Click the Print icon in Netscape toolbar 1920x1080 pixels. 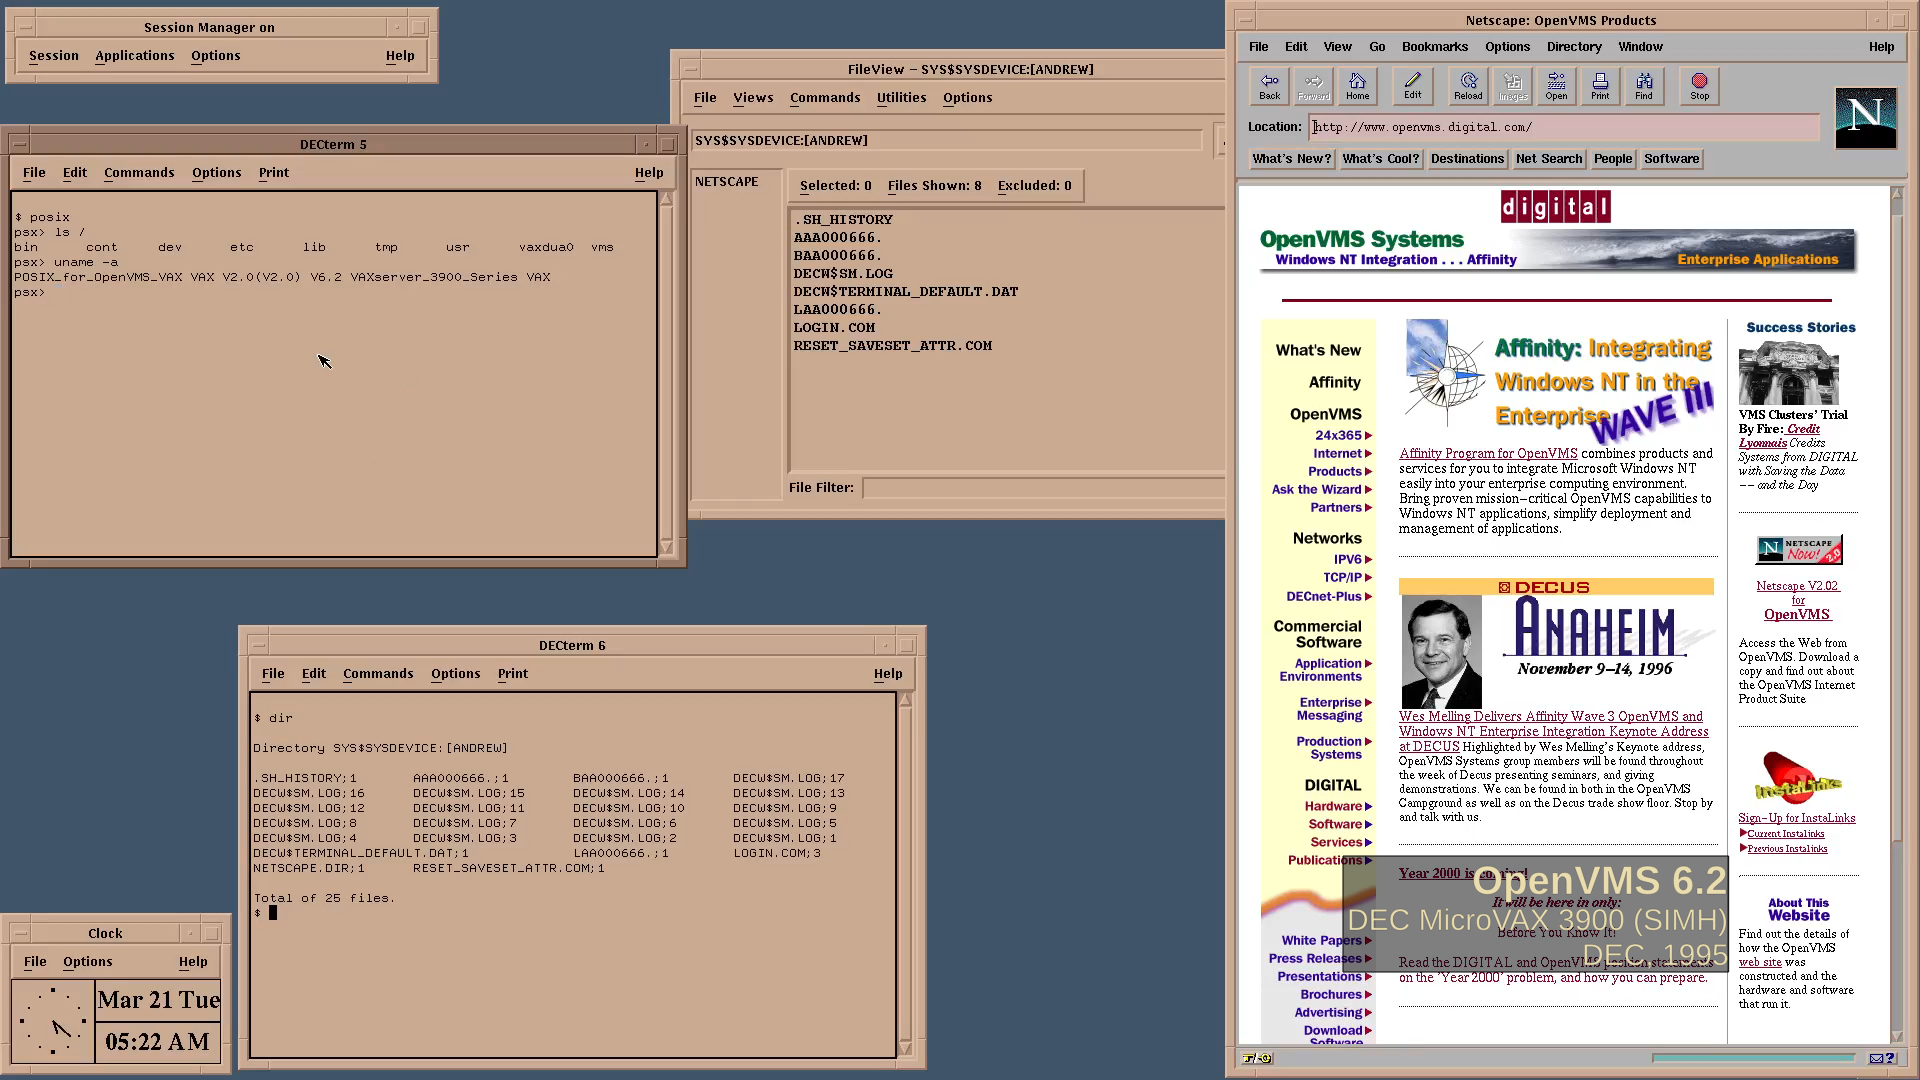pos(1600,86)
